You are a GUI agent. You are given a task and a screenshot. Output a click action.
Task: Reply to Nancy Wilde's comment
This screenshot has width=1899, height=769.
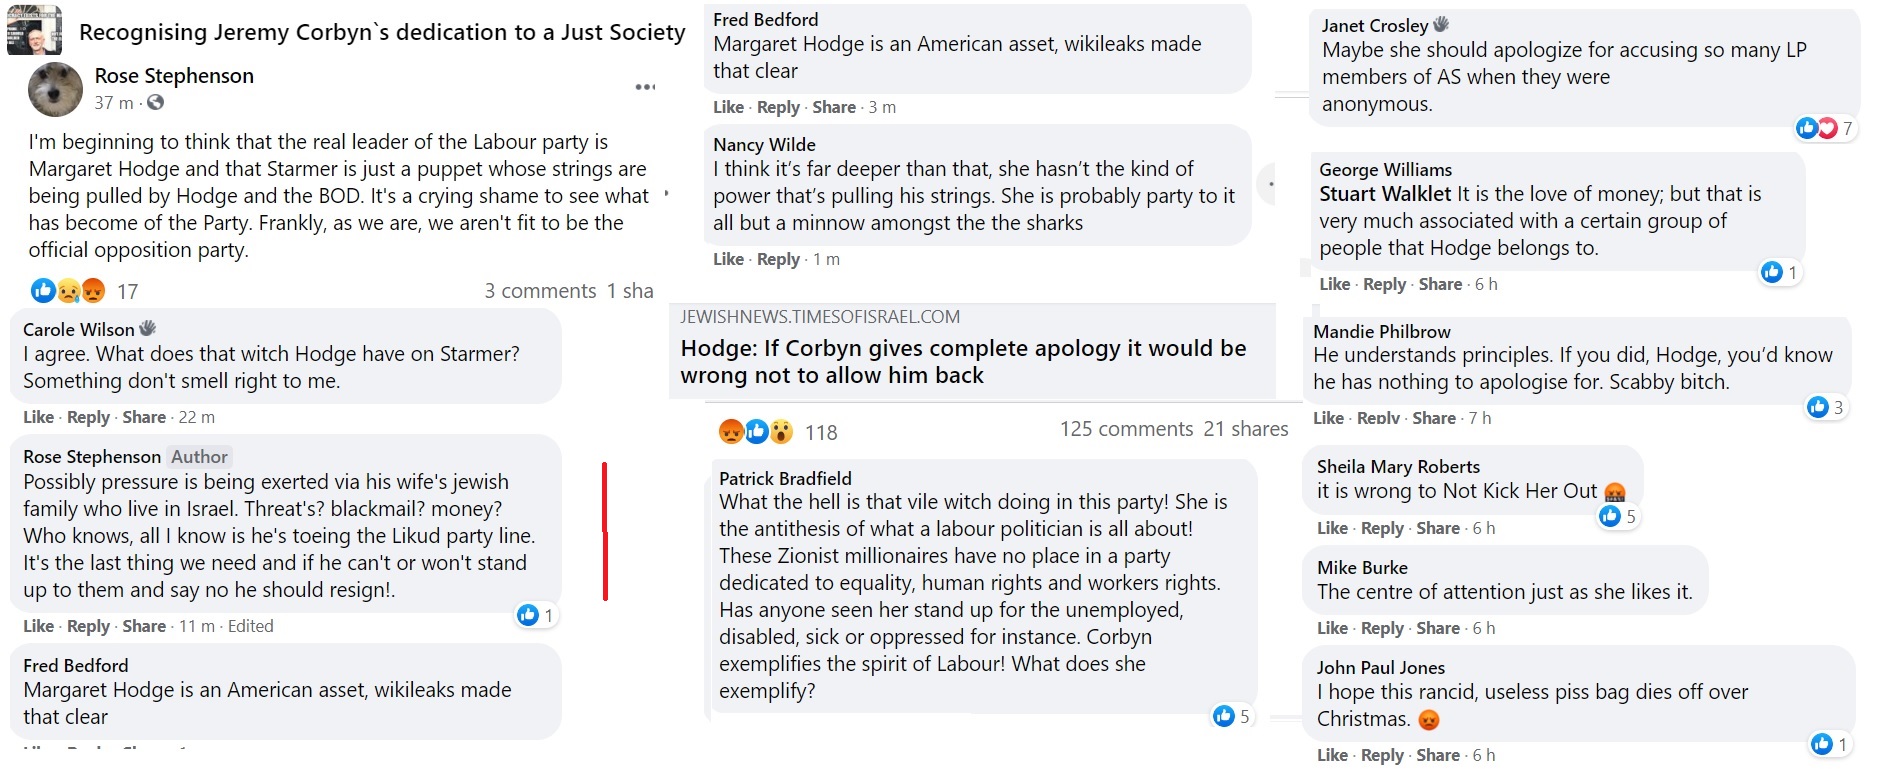pyautogui.click(x=778, y=259)
